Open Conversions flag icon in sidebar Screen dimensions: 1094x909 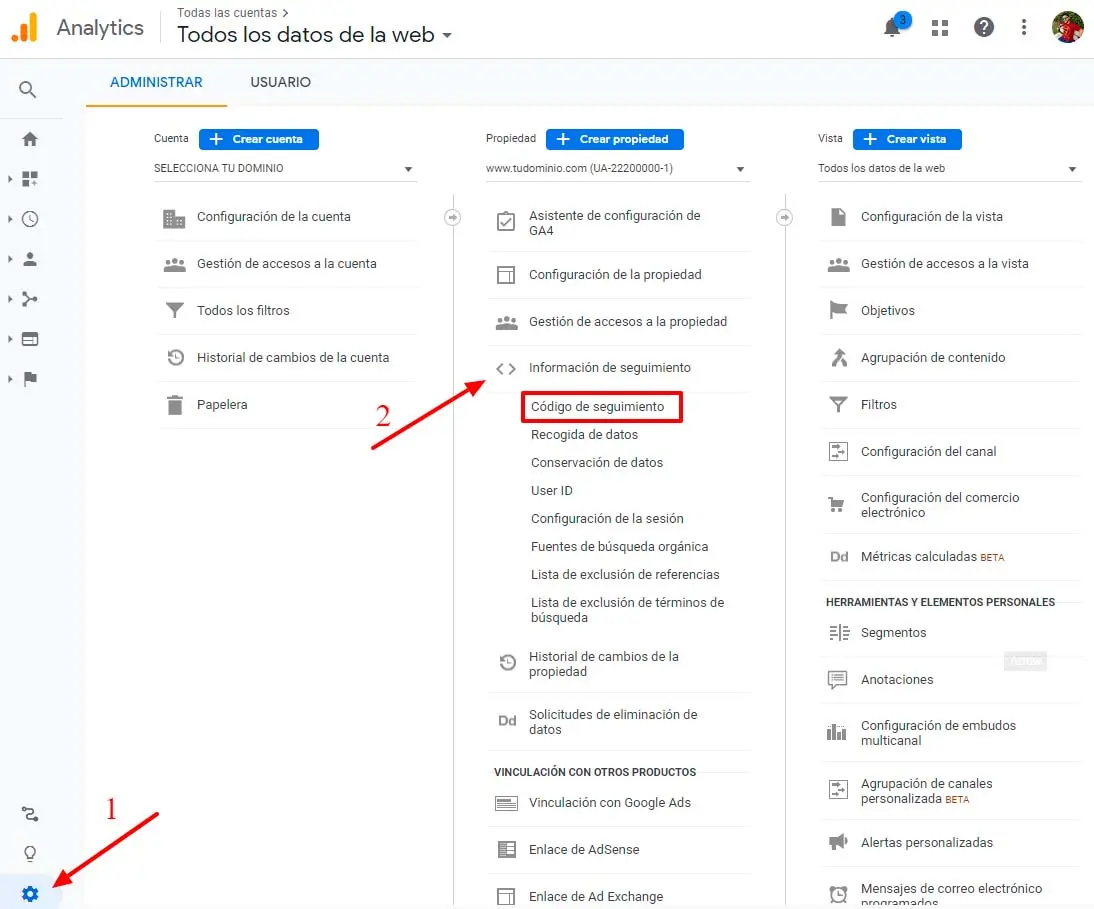(29, 379)
